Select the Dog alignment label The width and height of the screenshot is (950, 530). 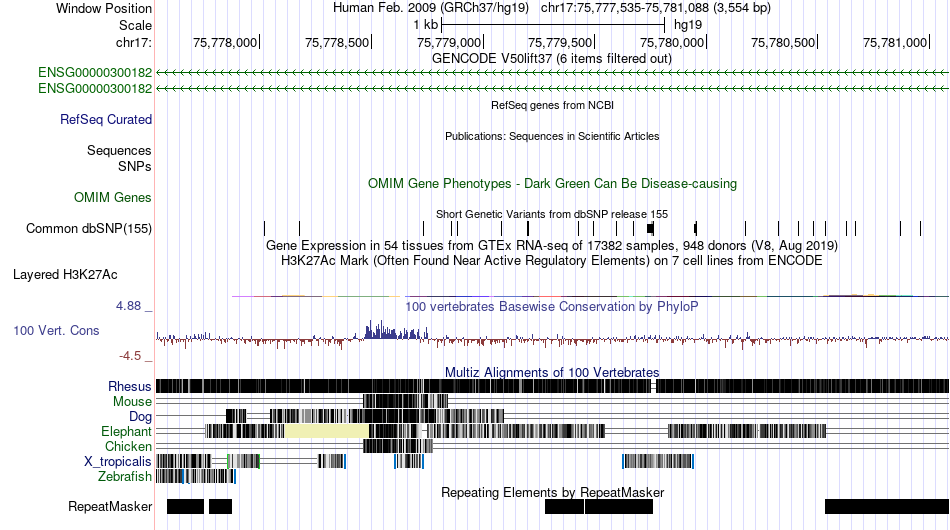click(x=140, y=416)
